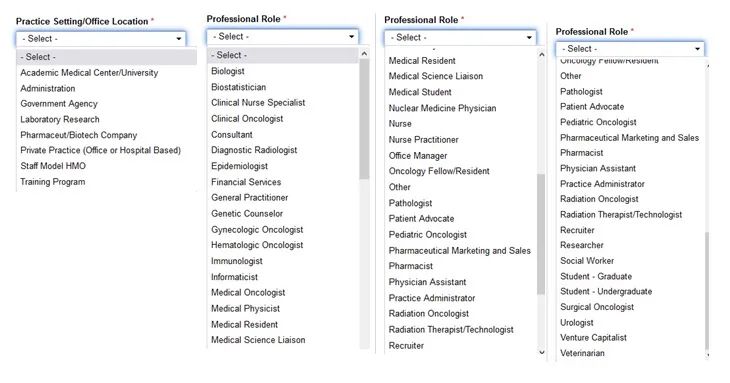Open the Practice Setting/Office Location dropdown
Viewport: 730px width, 383px height.
101,39
